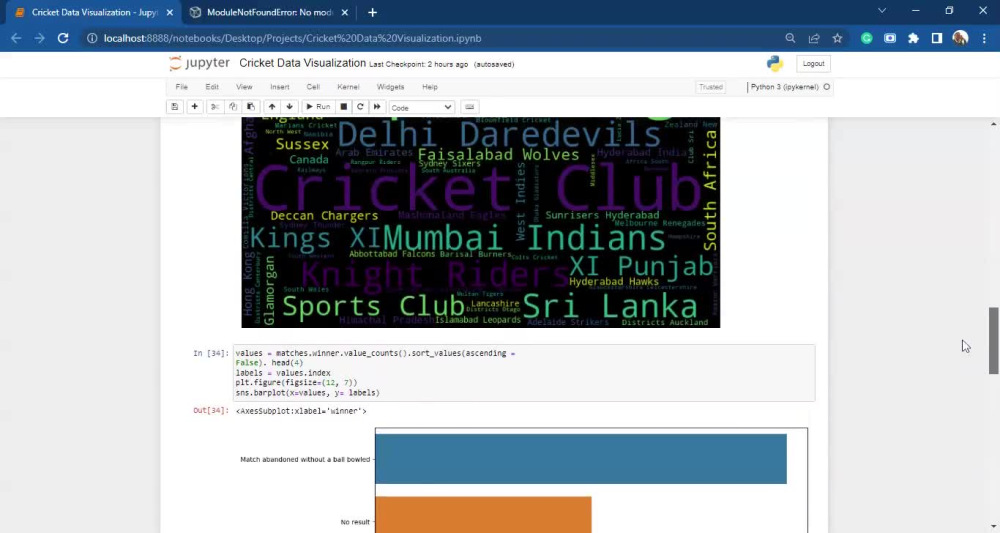This screenshot has width=1000, height=533.
Task: Save and checkpoint the notebook
Action: pos(174,107)
